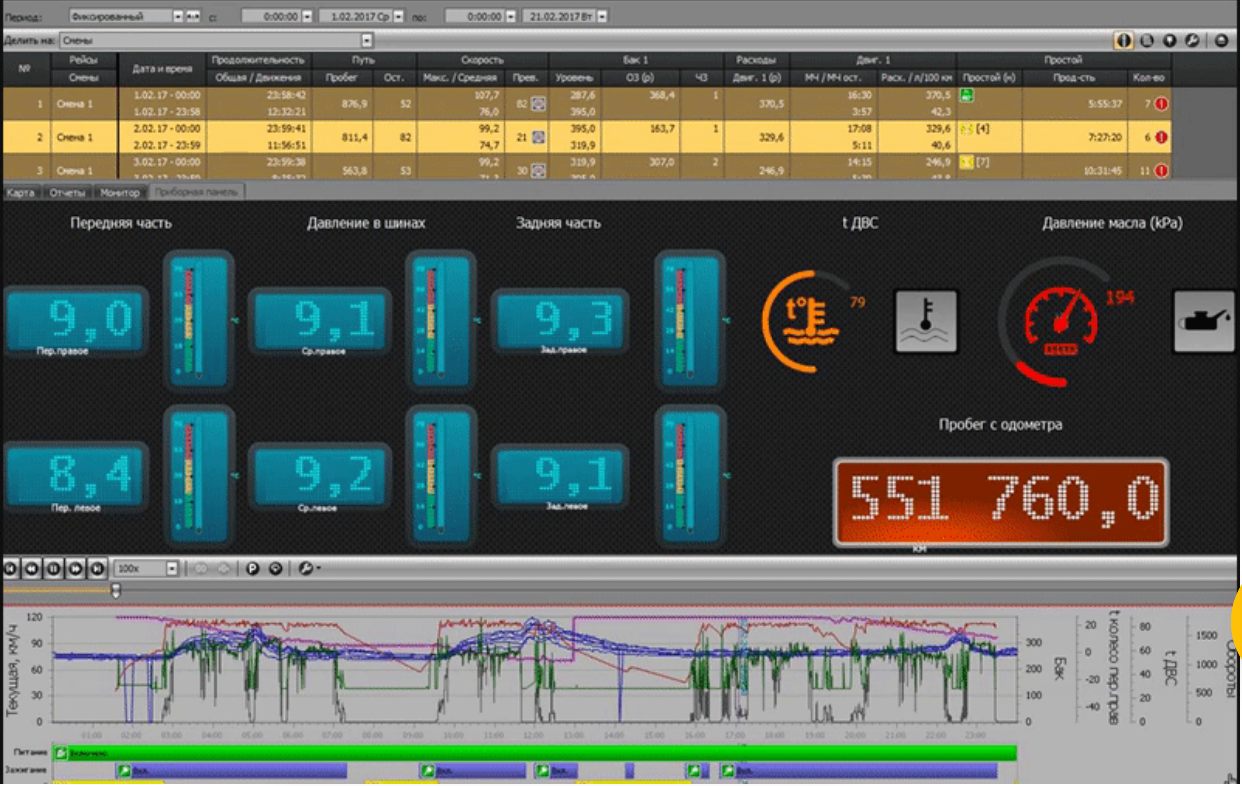Screen dimensions: 1242x786
Task: Click the highlighted first round toolbar icon top right
Action: [x=1125, y=41]
